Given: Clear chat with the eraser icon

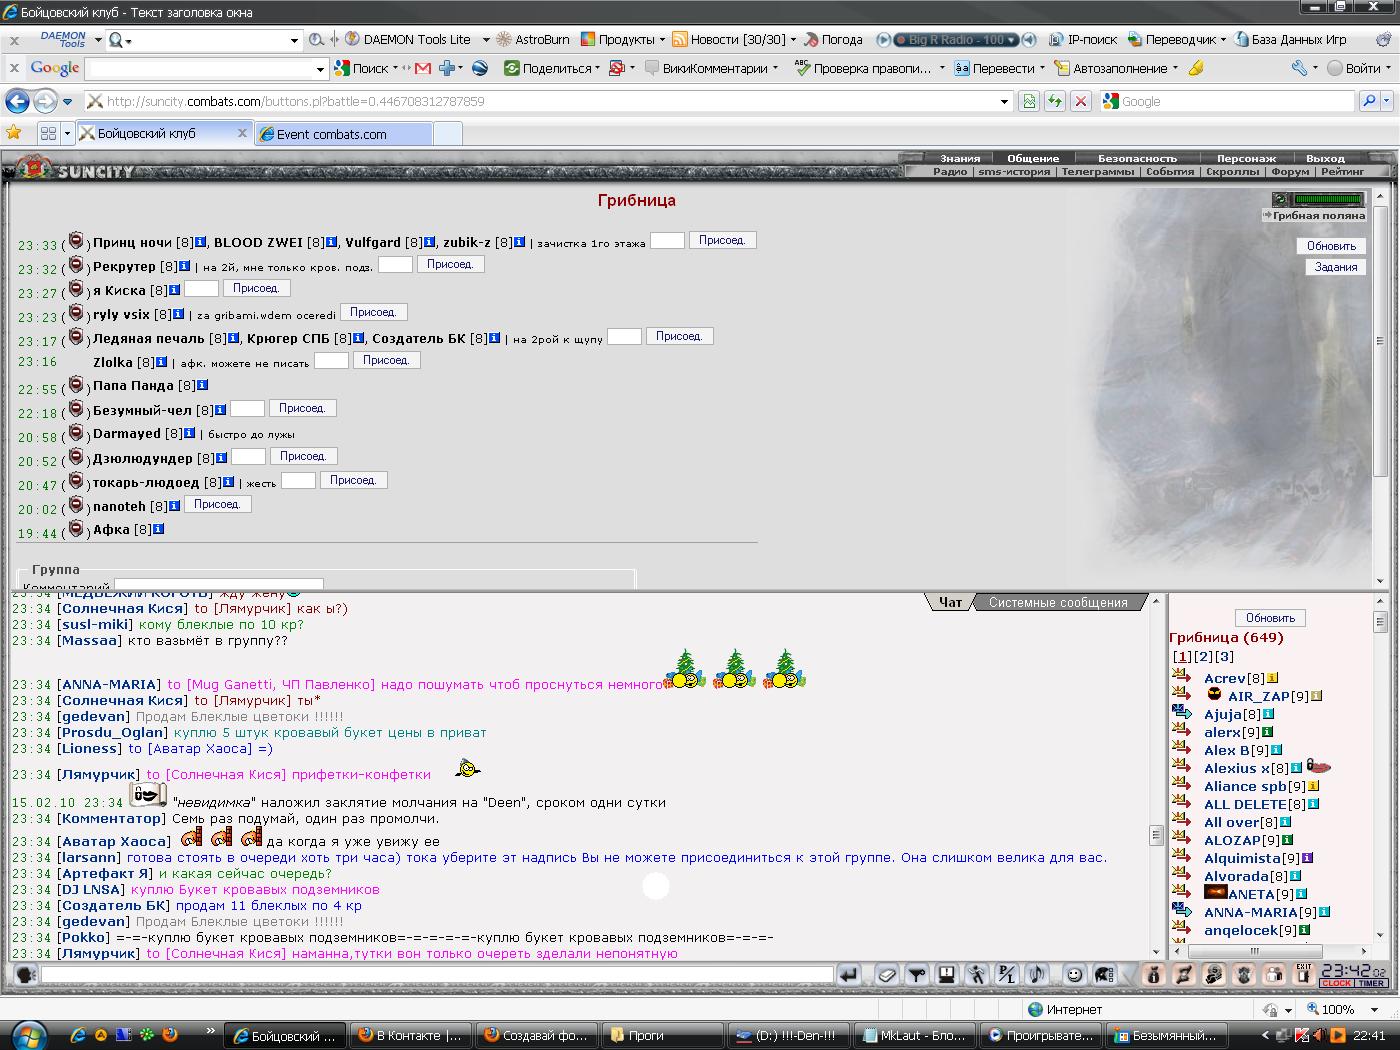Looking at the screenshot, I should point(887,974).
